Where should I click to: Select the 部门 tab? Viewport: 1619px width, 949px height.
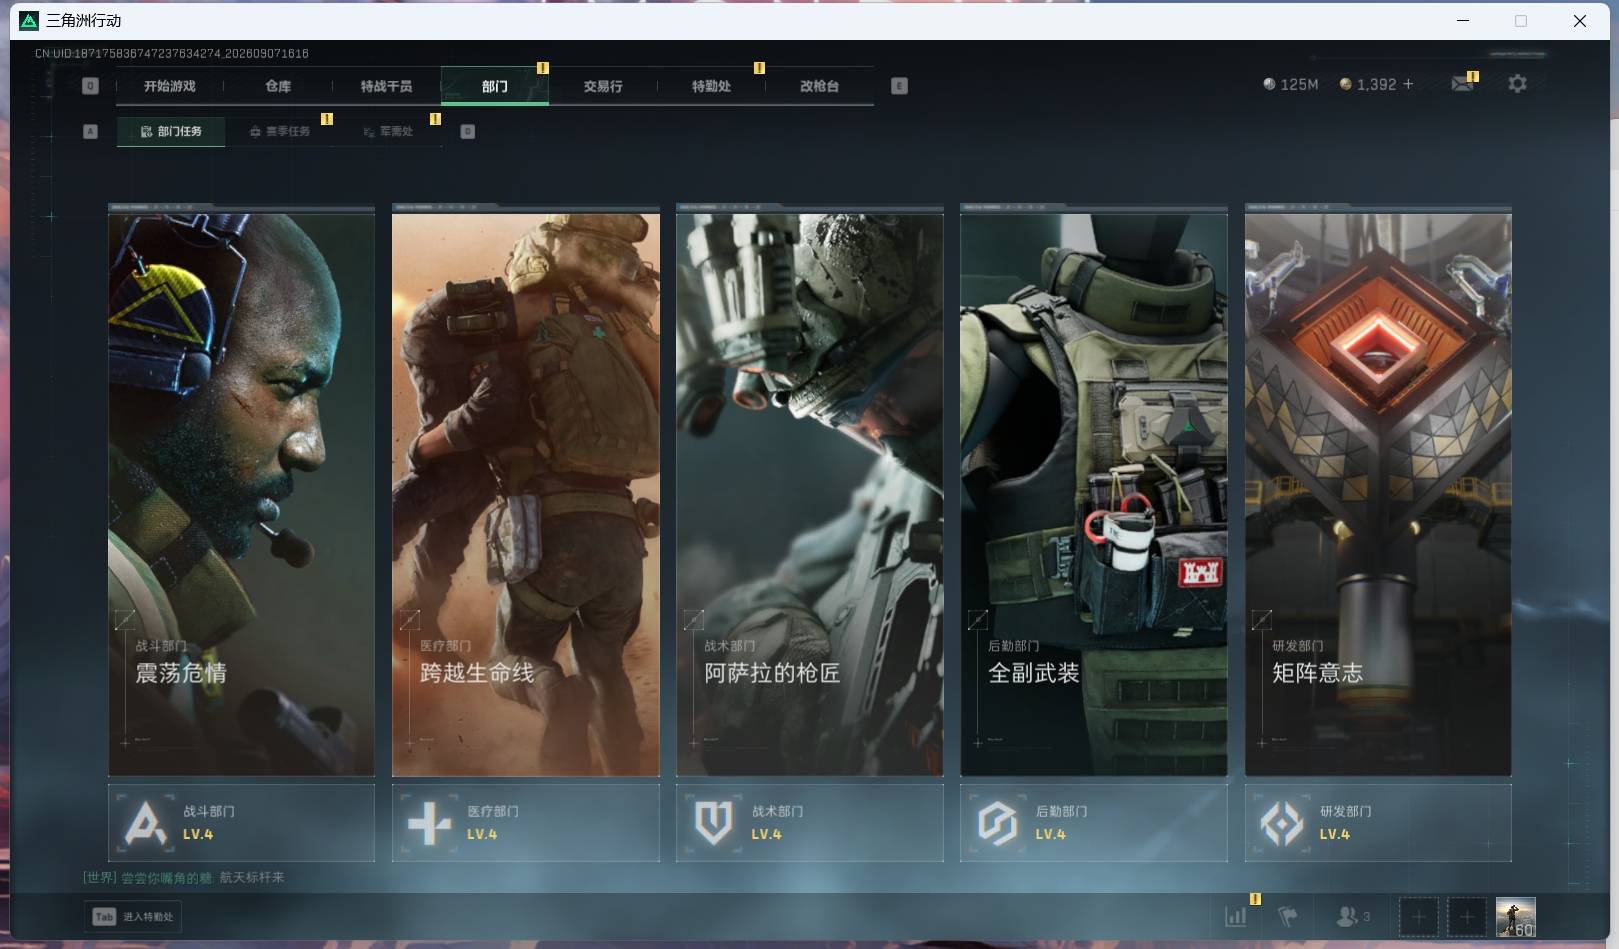[x=494, y=86]
